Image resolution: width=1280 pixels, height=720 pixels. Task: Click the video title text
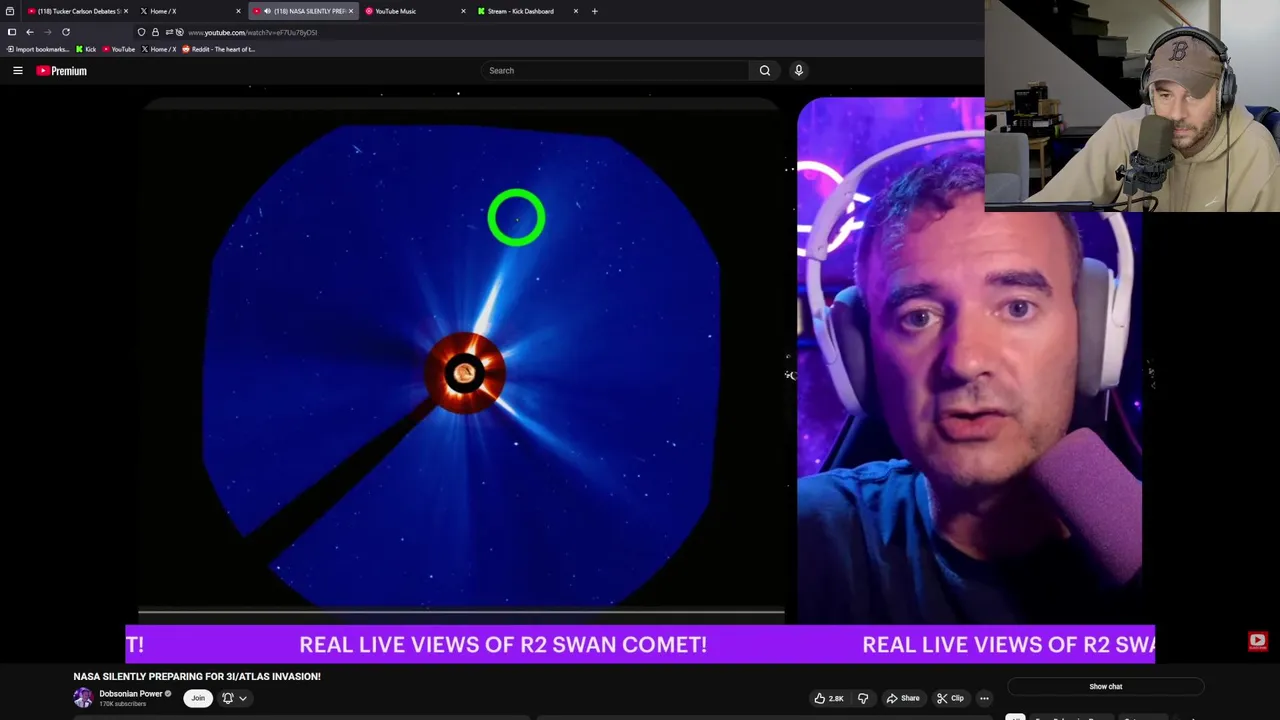click(x=197, y=676)
